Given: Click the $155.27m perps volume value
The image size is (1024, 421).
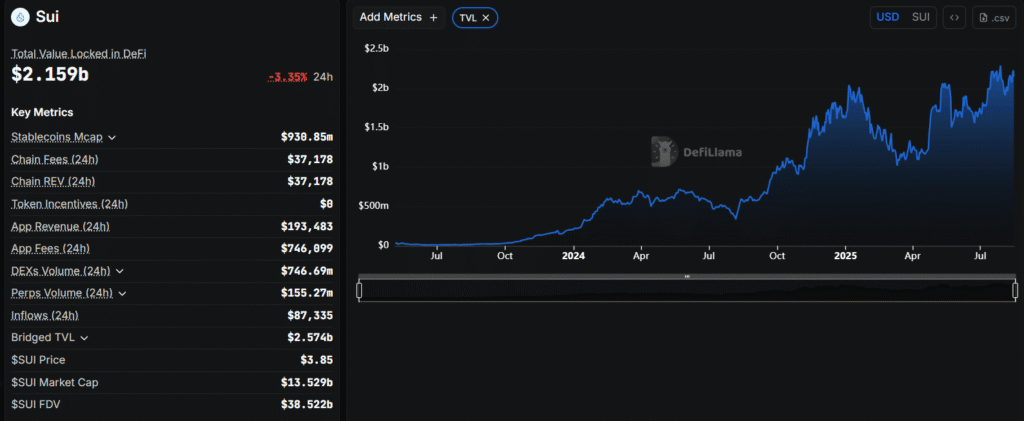Looking at the screenshot, I should click(x=306, y=293).
